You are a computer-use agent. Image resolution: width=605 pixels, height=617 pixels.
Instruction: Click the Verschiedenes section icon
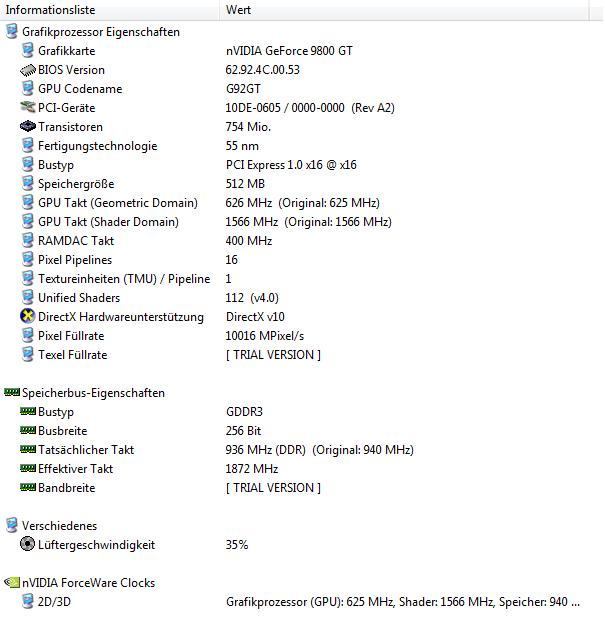pos(12,525)
